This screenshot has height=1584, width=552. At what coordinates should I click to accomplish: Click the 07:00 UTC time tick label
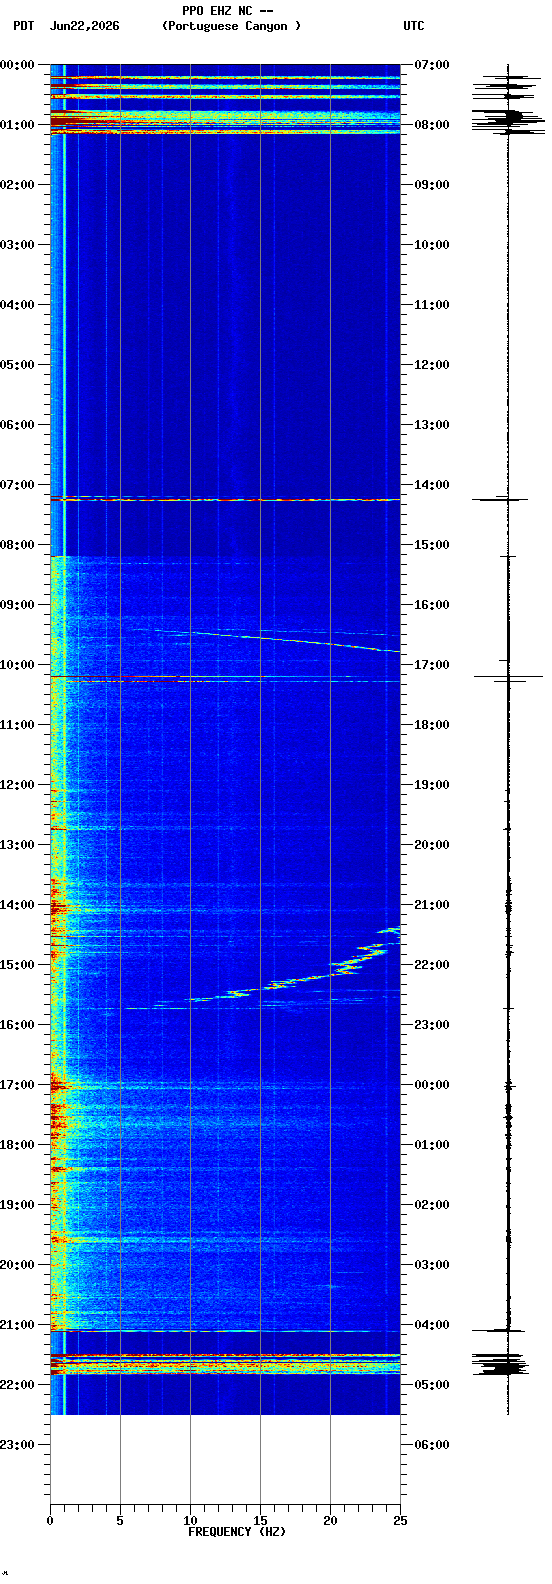pos(432,65)
